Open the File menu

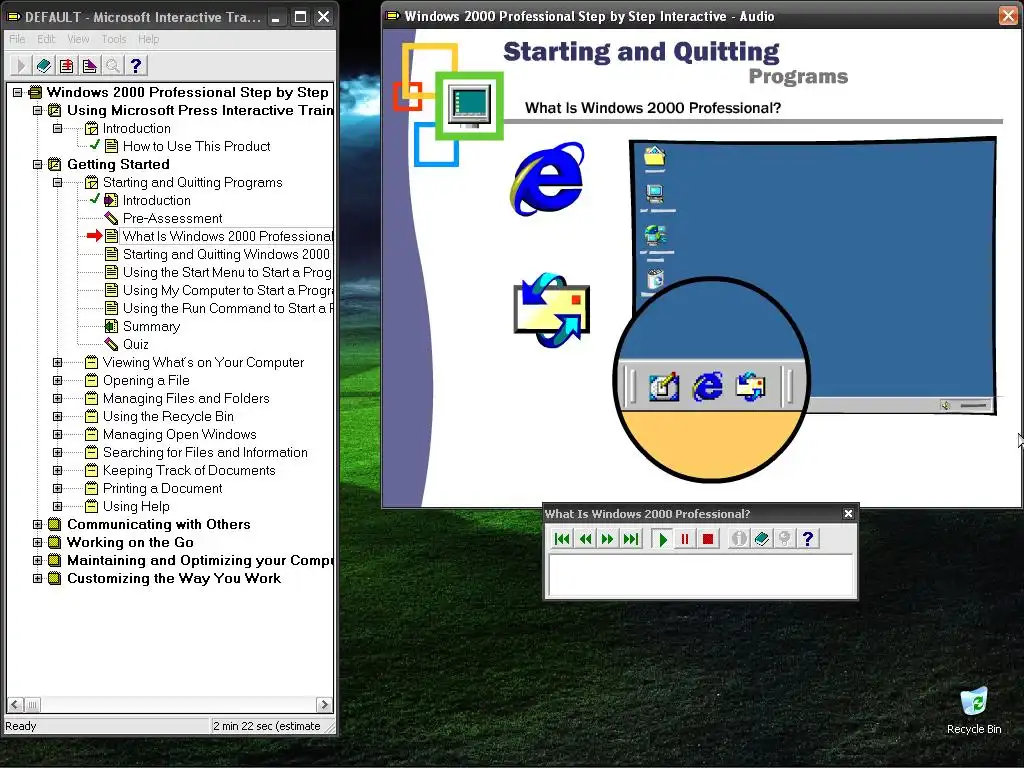click(x=17, y=39)
